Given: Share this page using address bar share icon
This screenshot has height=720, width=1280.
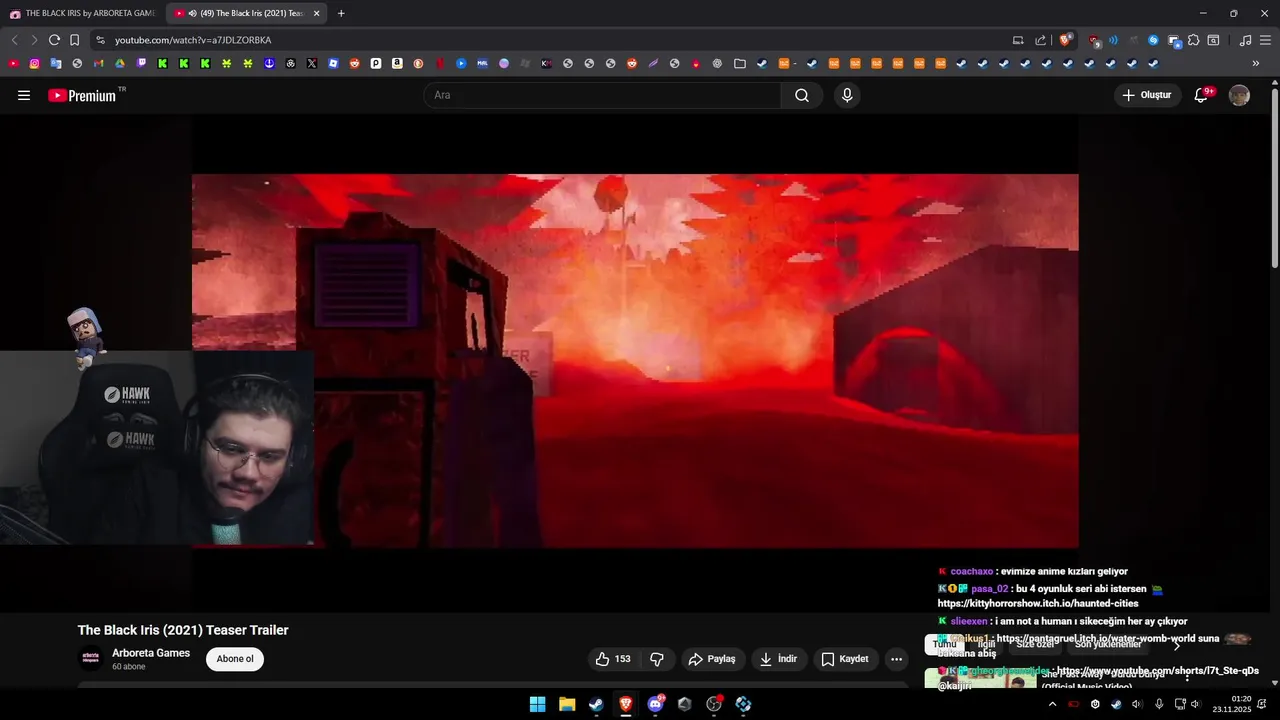Looking at the screenshot, I should (1040, 40).
